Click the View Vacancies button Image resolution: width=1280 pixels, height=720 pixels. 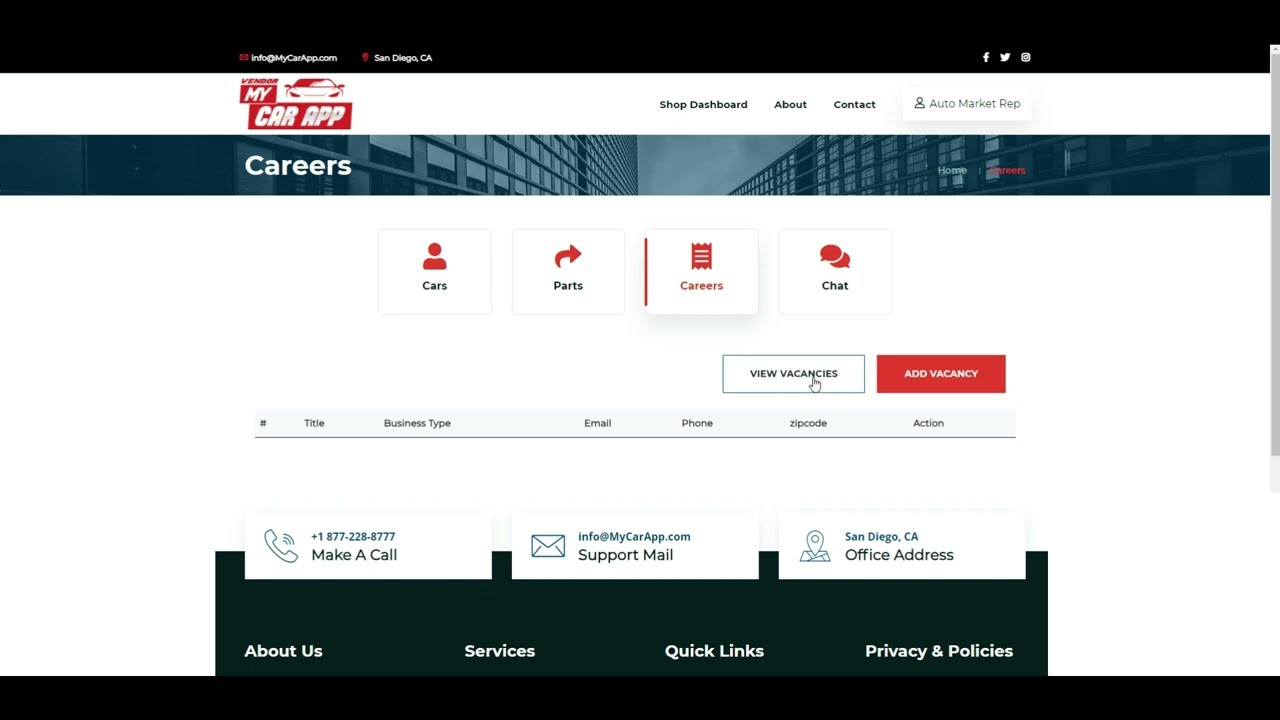[793, 374]
